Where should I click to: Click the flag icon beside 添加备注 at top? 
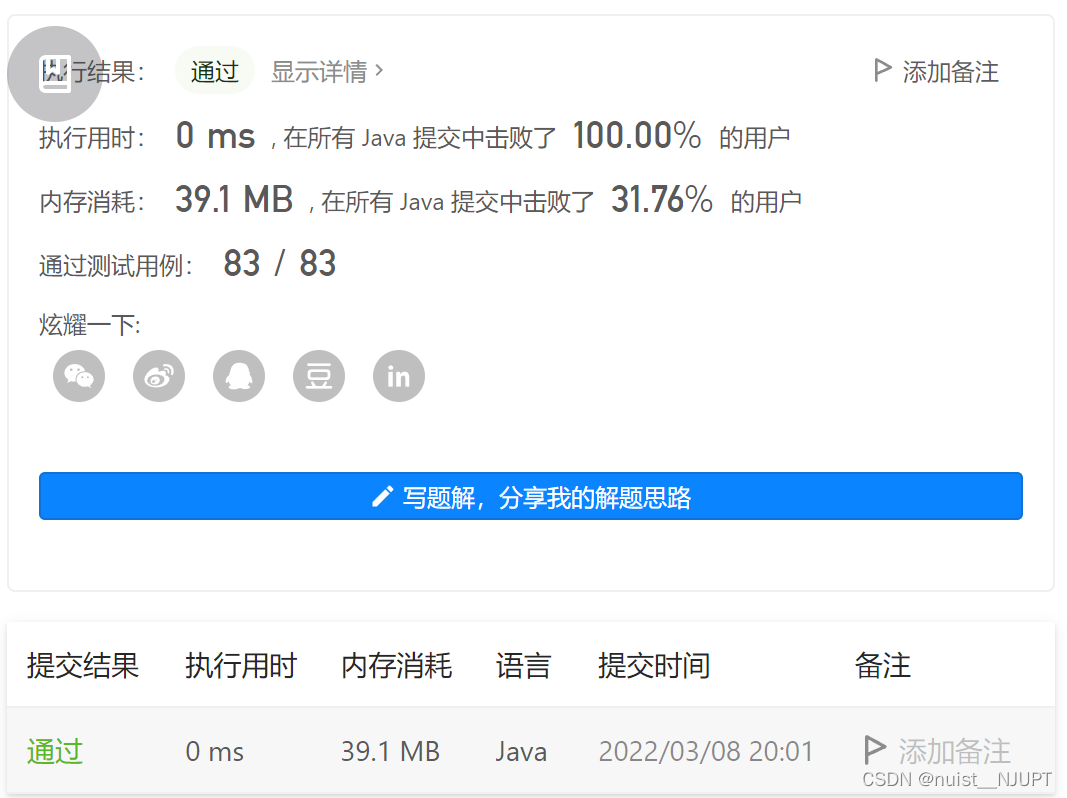(x=881, y=70)
